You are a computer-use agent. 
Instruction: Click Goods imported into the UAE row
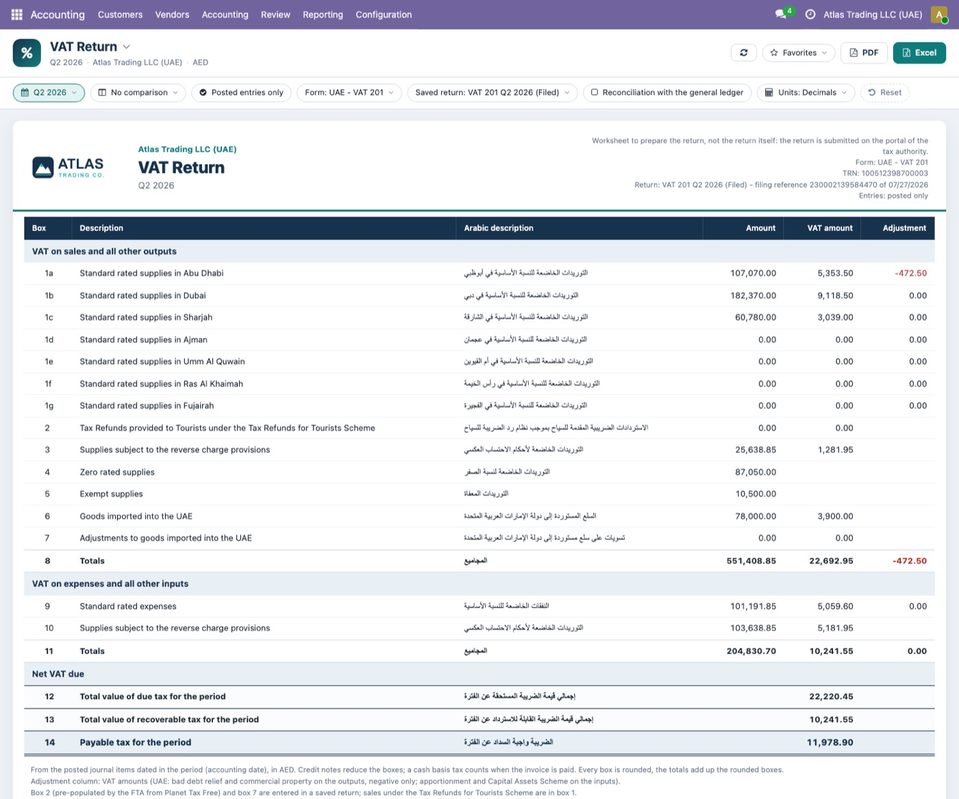(x=479, y=516)
